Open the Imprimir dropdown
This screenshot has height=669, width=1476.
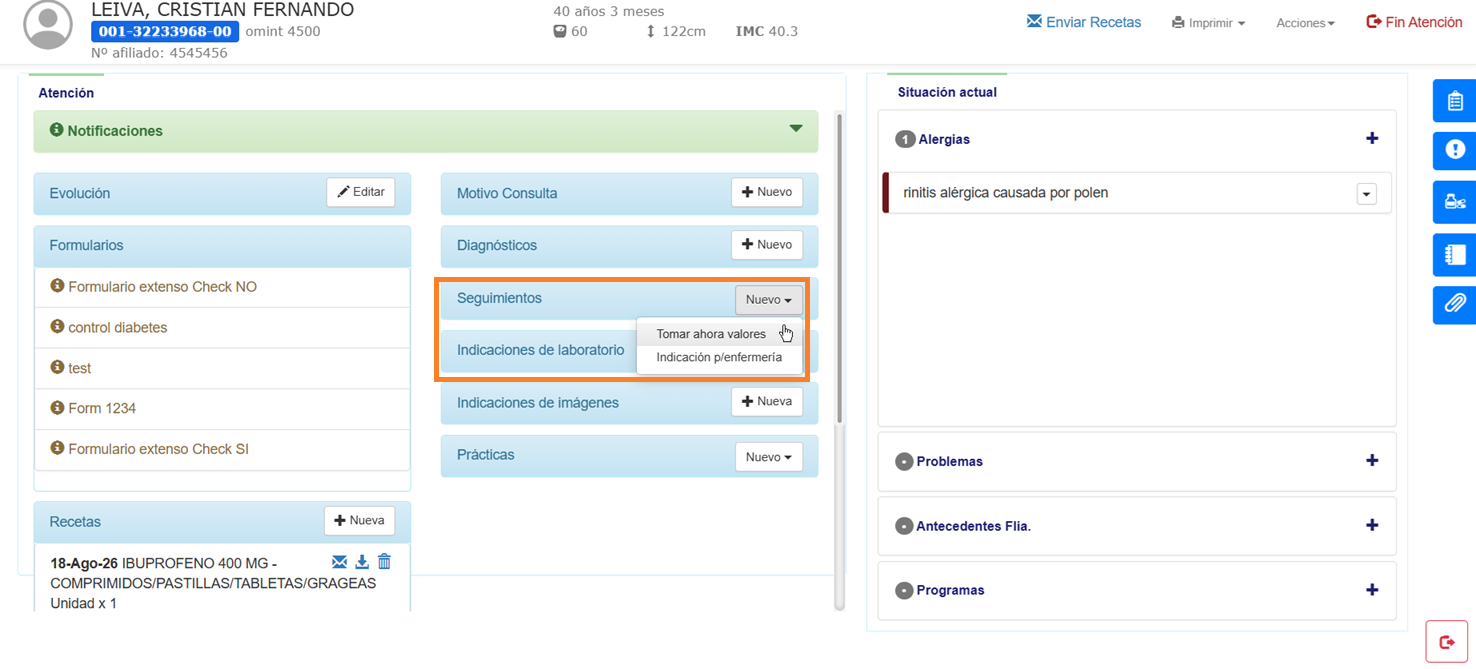click(x=1208, y=23)
